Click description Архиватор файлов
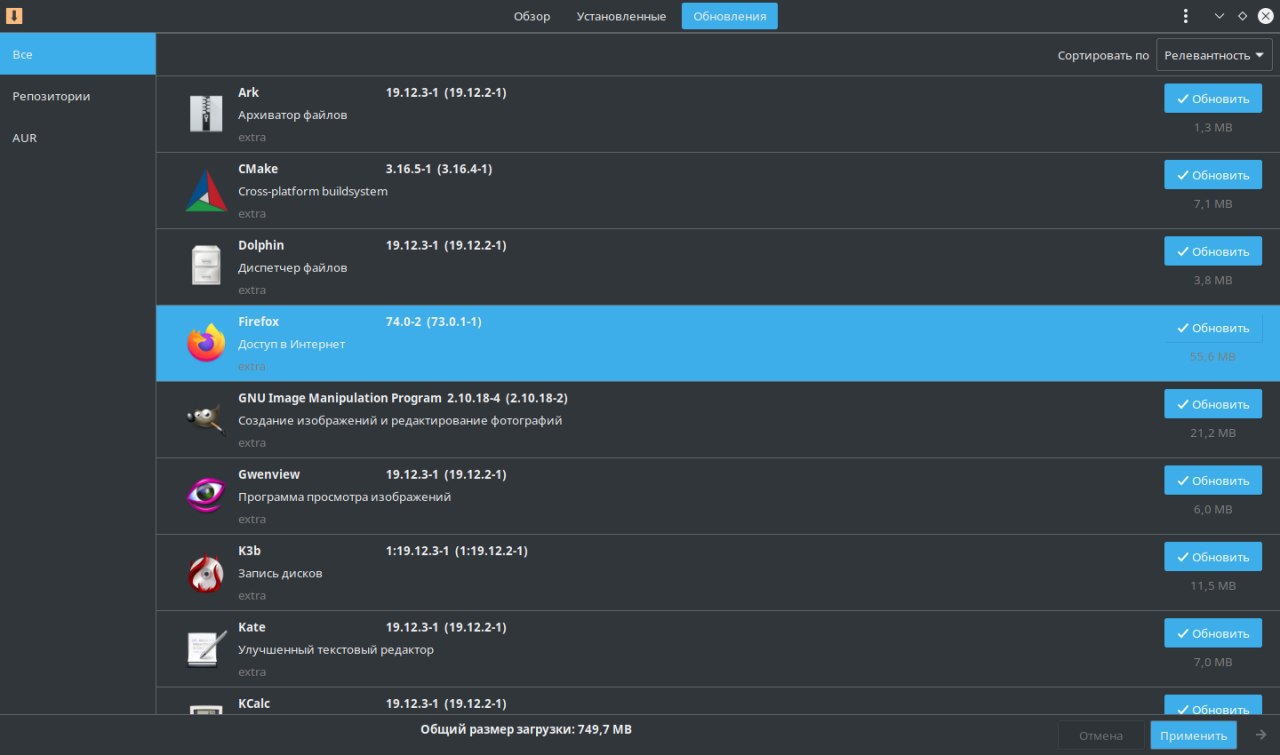1280x755 pixels. tap(293, 115)
